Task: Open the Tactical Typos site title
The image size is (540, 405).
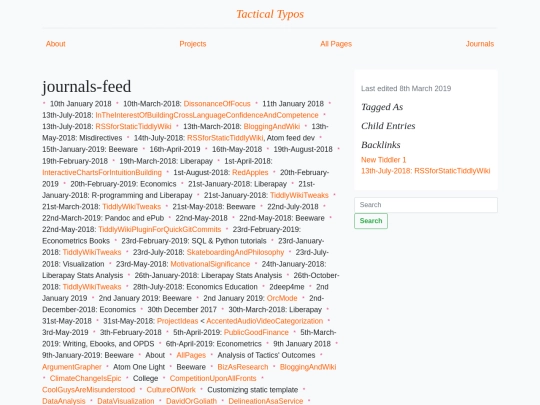Action: click(x=270, y=14)
